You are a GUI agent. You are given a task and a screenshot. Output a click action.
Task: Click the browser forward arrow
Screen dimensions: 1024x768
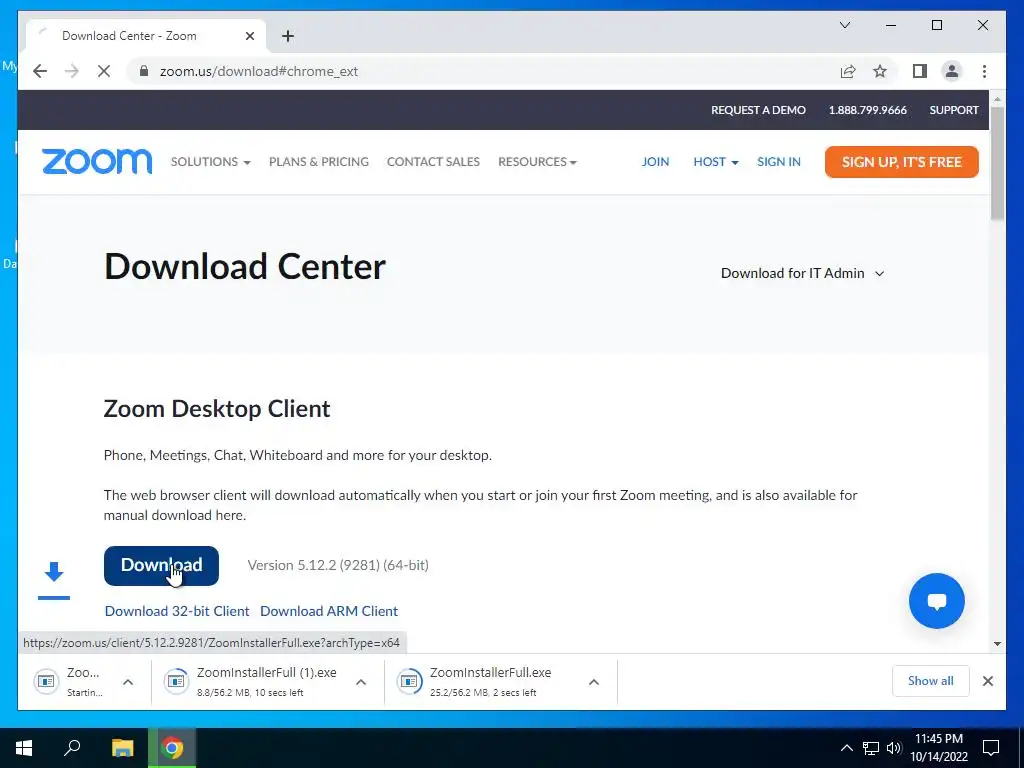[72, 71]
